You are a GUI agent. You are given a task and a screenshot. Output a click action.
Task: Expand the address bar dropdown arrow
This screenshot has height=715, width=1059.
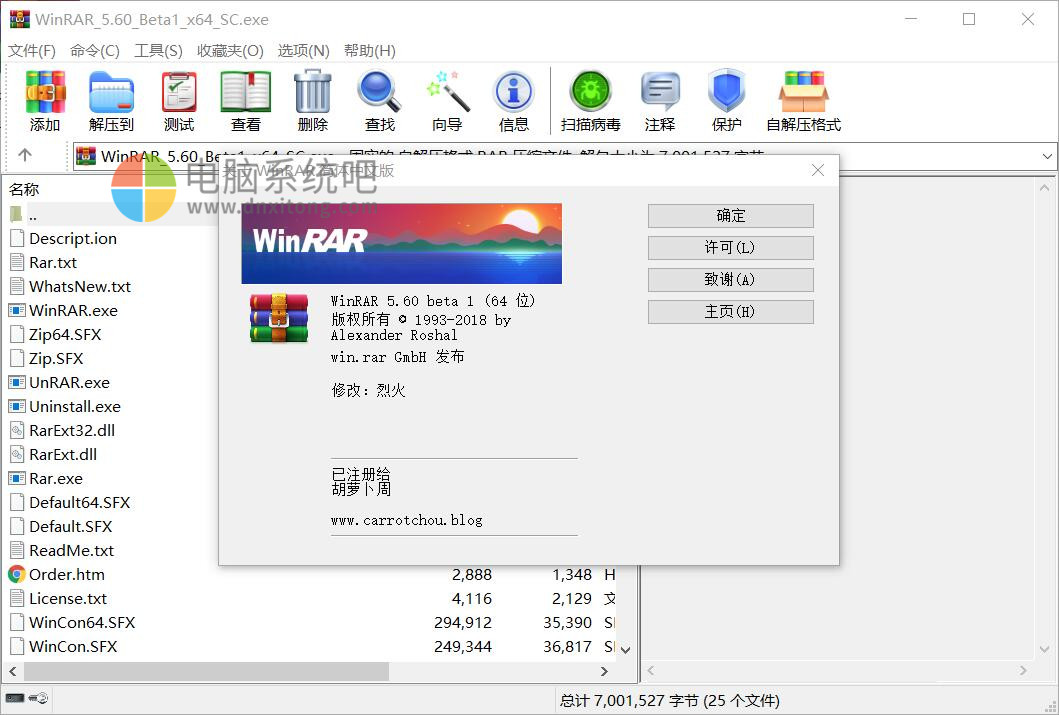pos(1047,157)
